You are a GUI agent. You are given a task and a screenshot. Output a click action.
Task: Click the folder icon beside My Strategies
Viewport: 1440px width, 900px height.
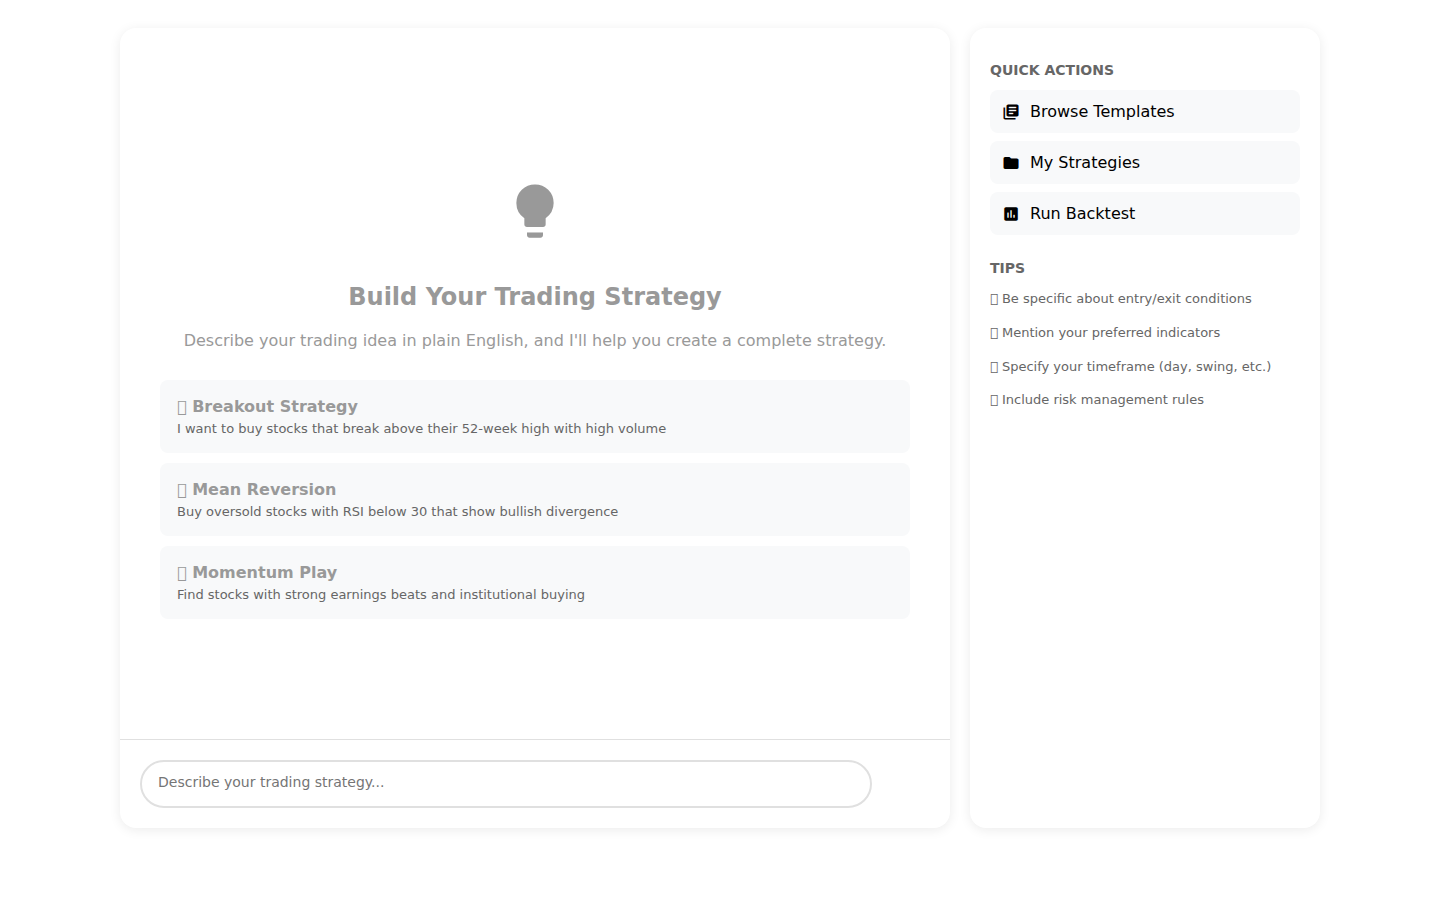tap(1012, 162)
